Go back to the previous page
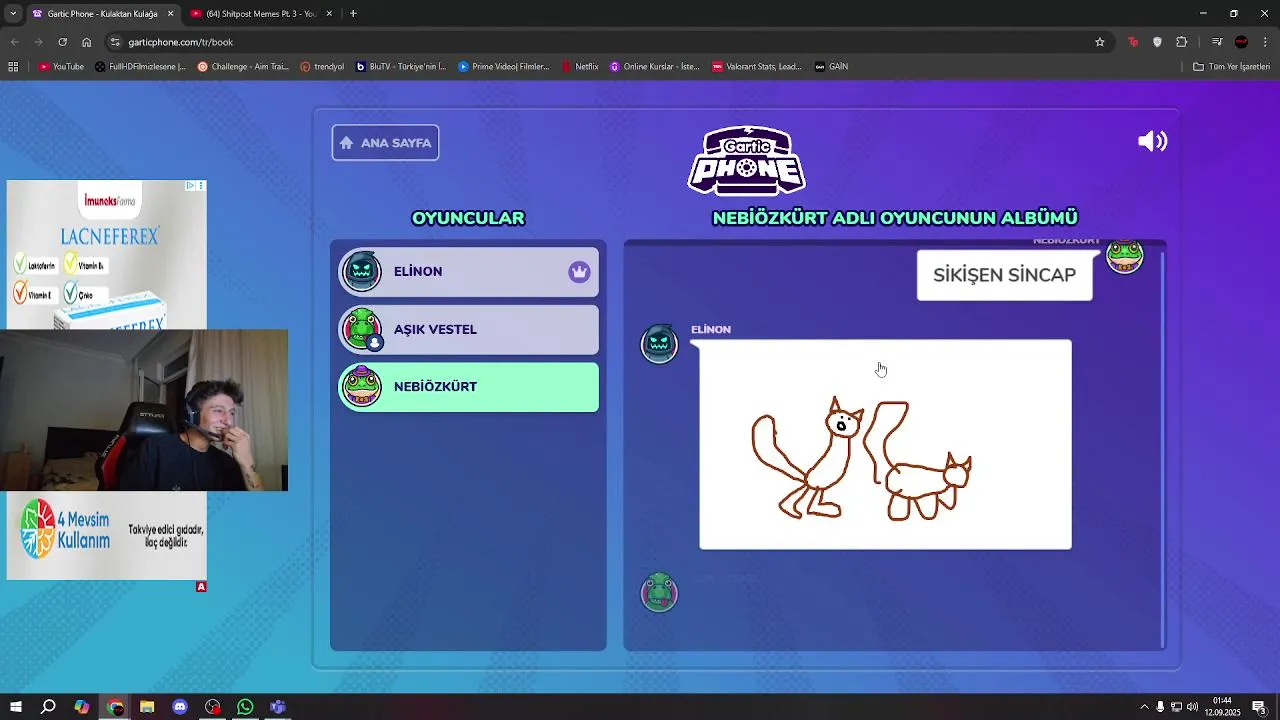Viewport: 1280px width, 720px height. coord(14,42)
